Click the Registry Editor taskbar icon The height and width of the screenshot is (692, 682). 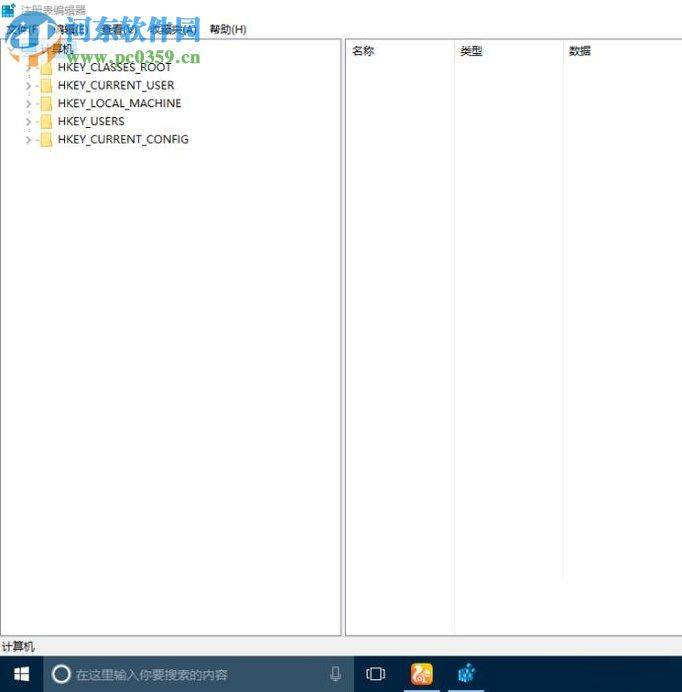pos(466,674)
